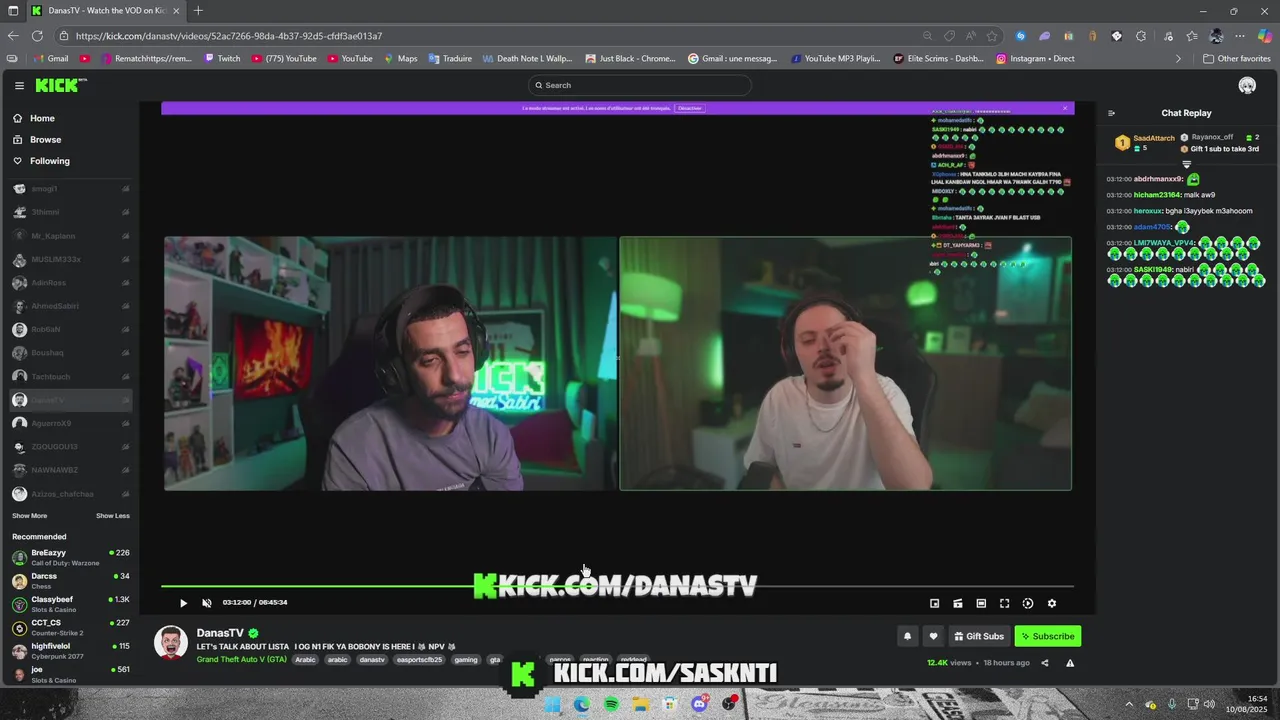Open Copilot icon in browser
Screen dimensions: 1280x720
1265,36
